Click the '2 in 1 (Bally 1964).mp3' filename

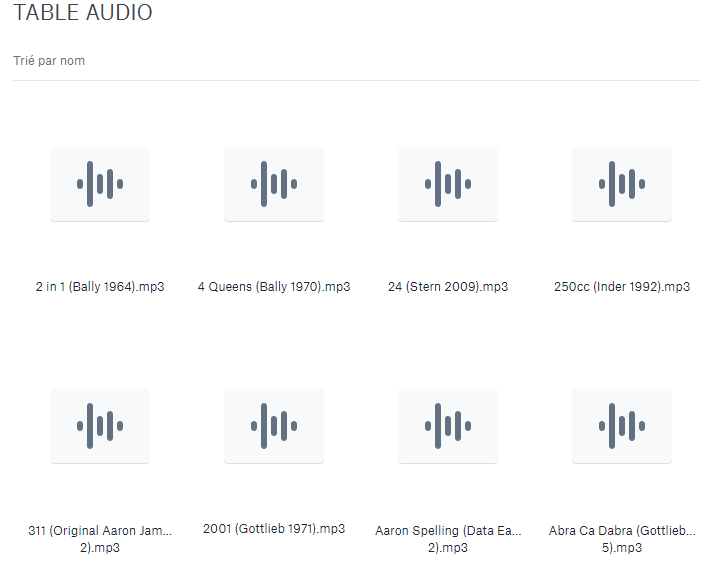[x=100, y=287]
